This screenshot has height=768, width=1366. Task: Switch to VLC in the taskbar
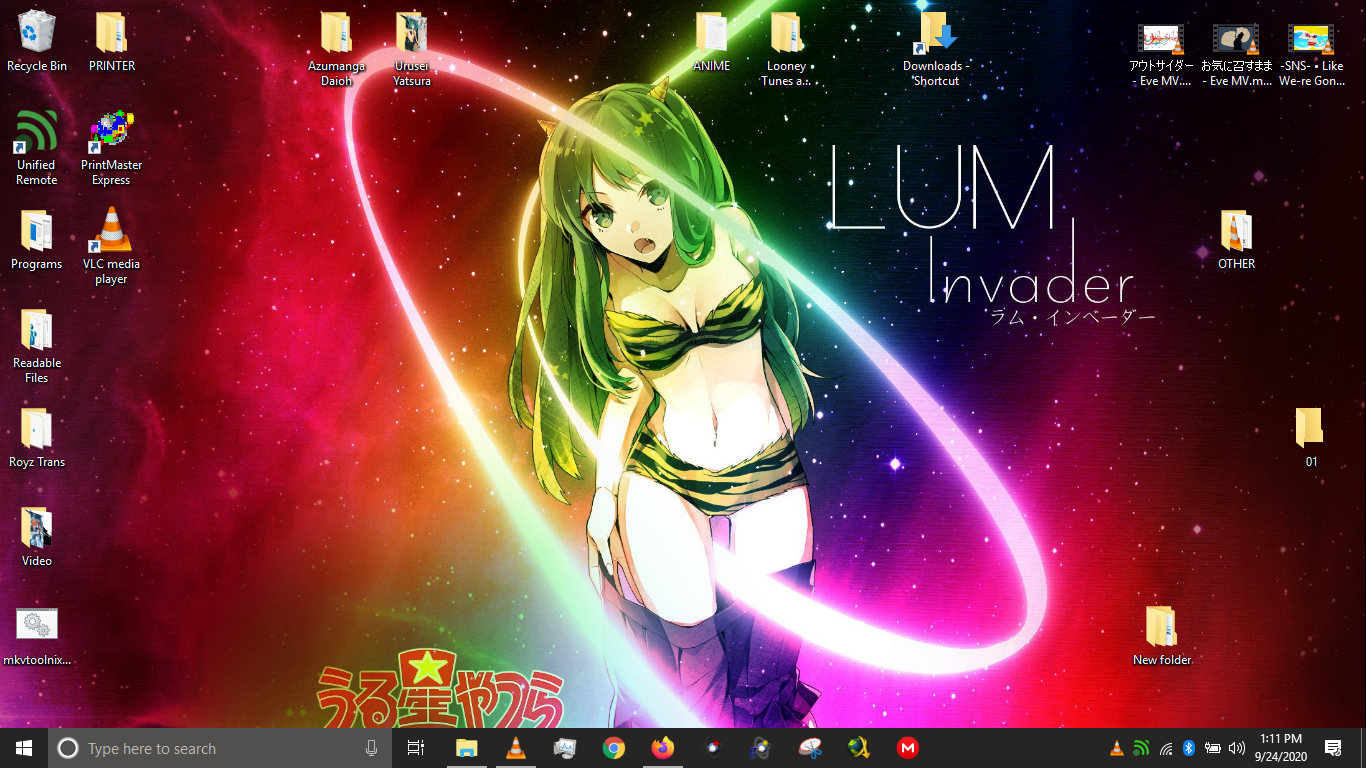(x=515, y=748)
